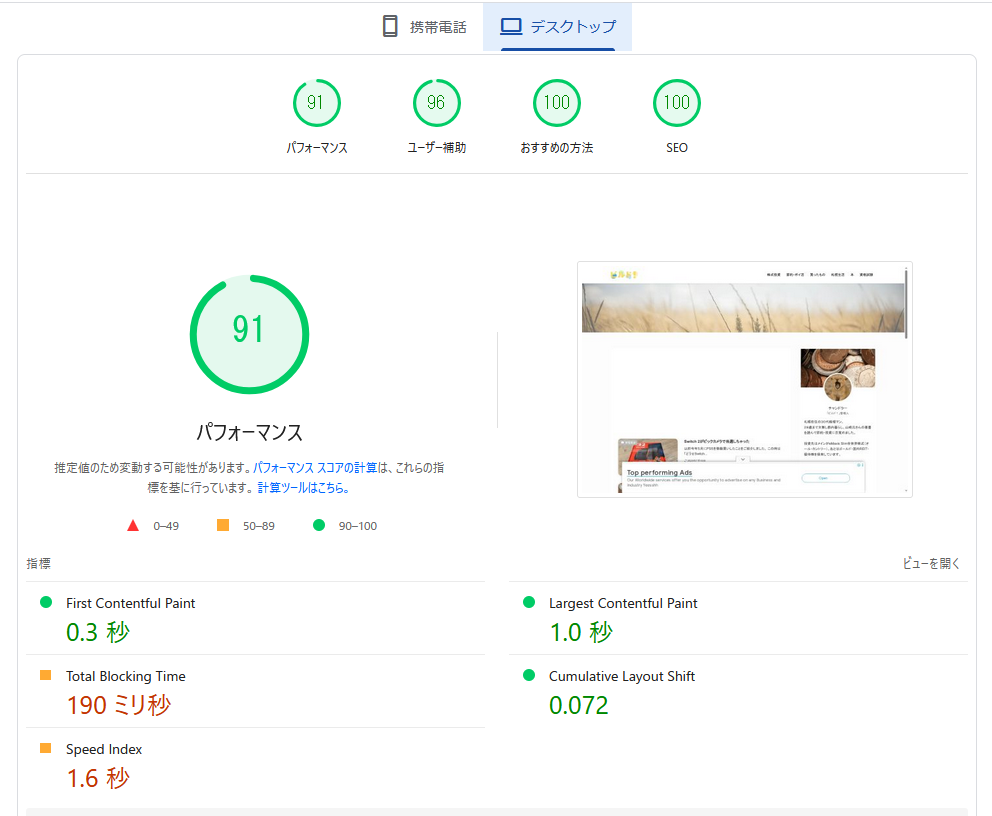Viewport: 992px width, 816px height.
Task: Click the 96 accessibility score gauge
Action: 436,103
